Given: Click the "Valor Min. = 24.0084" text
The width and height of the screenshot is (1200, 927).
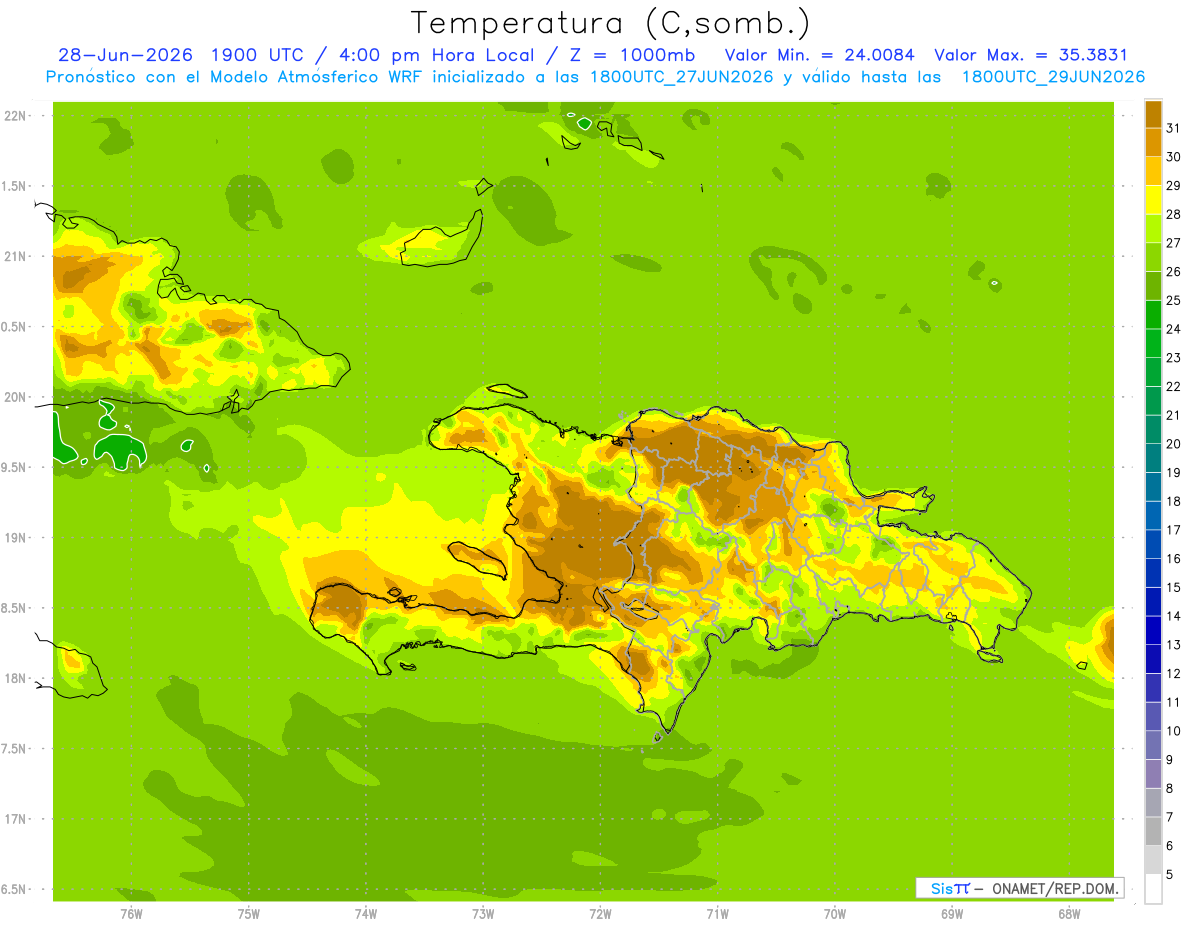Looking at the screenshot, I should [x=820, y=56].
